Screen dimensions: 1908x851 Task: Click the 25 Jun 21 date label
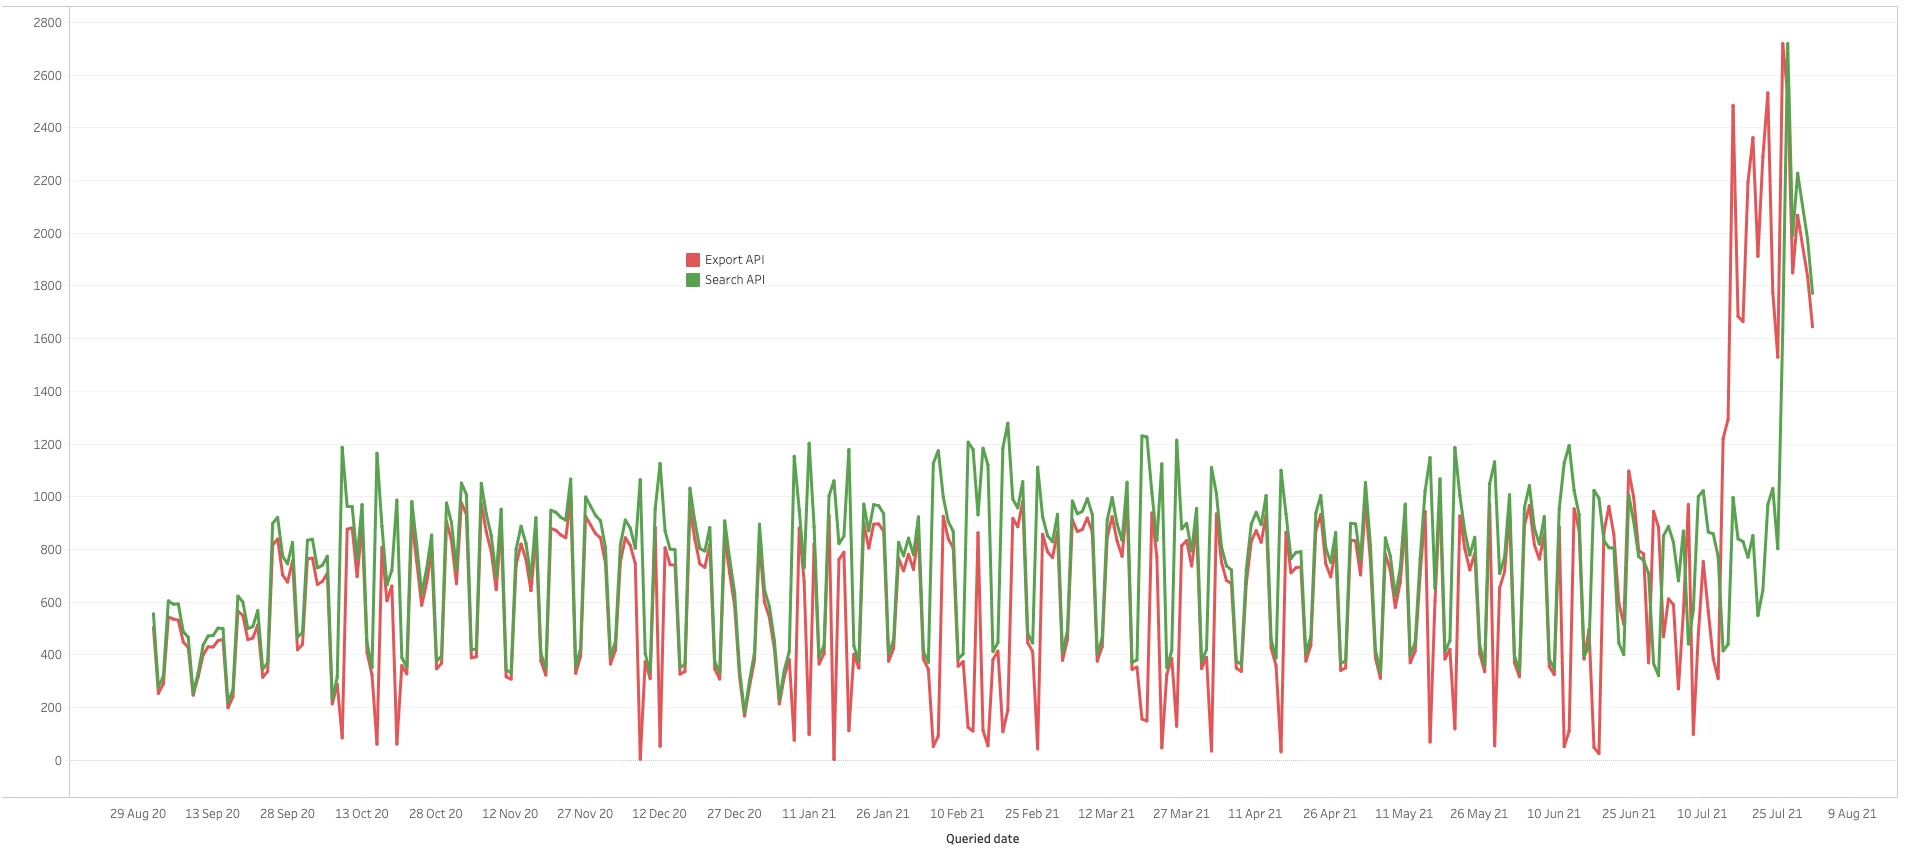pyautogui.click(x=1629, y=814)
